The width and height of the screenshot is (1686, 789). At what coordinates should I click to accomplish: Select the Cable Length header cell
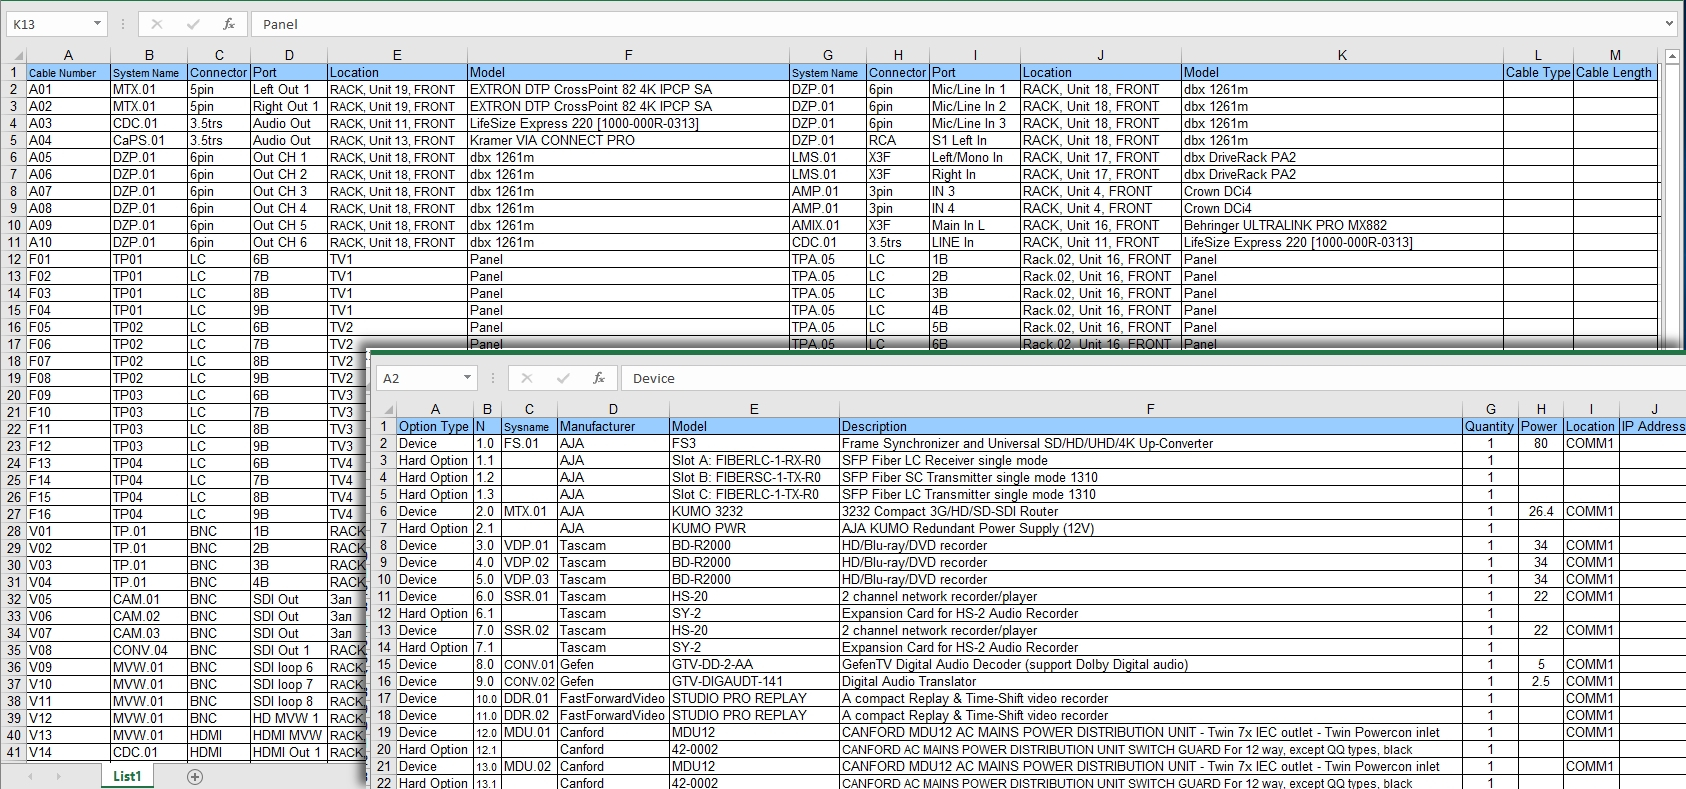coord(1615,72)
